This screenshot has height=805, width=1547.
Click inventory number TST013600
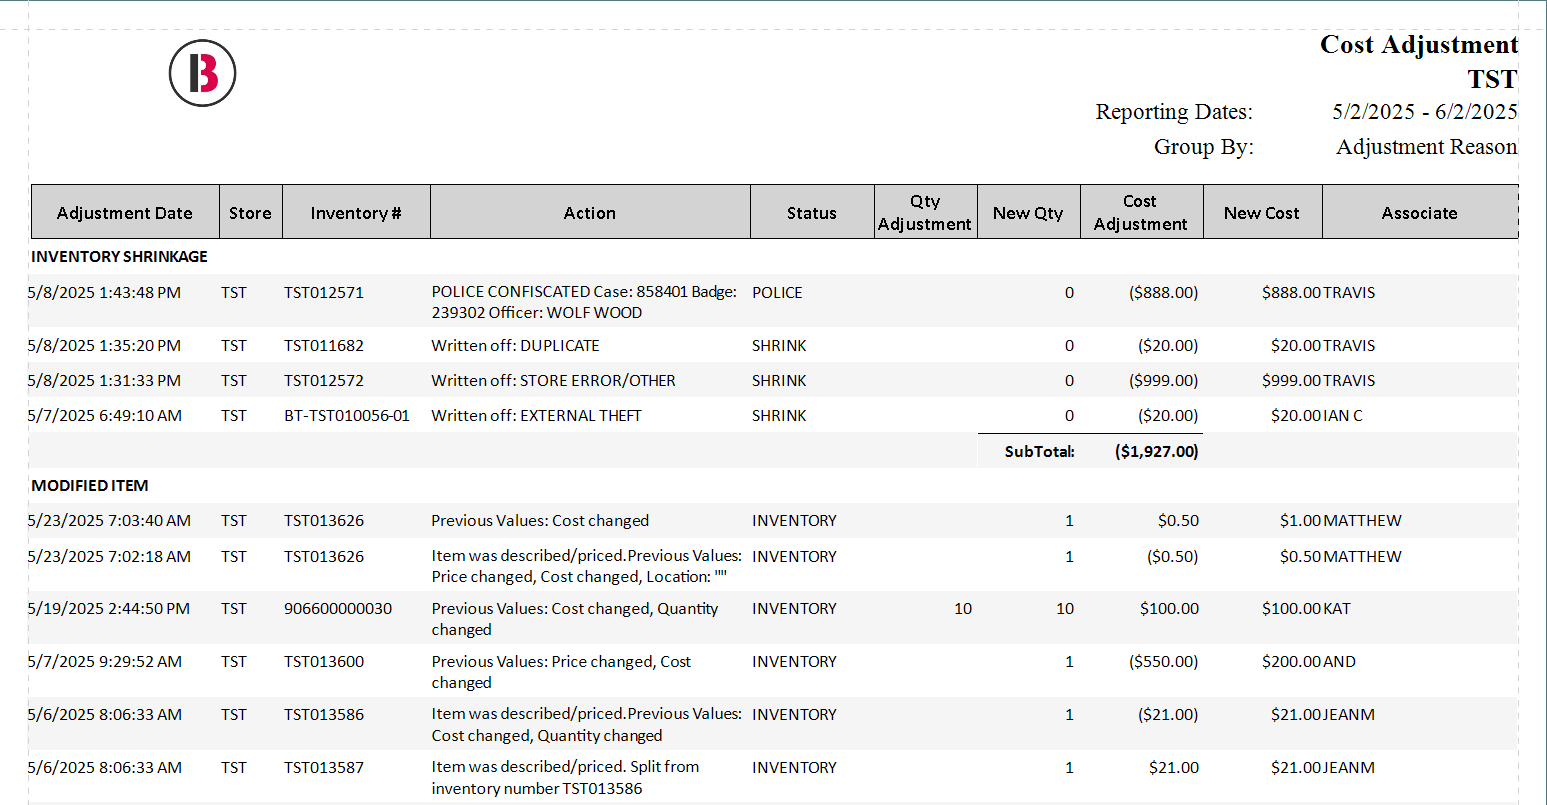point(324,661)
